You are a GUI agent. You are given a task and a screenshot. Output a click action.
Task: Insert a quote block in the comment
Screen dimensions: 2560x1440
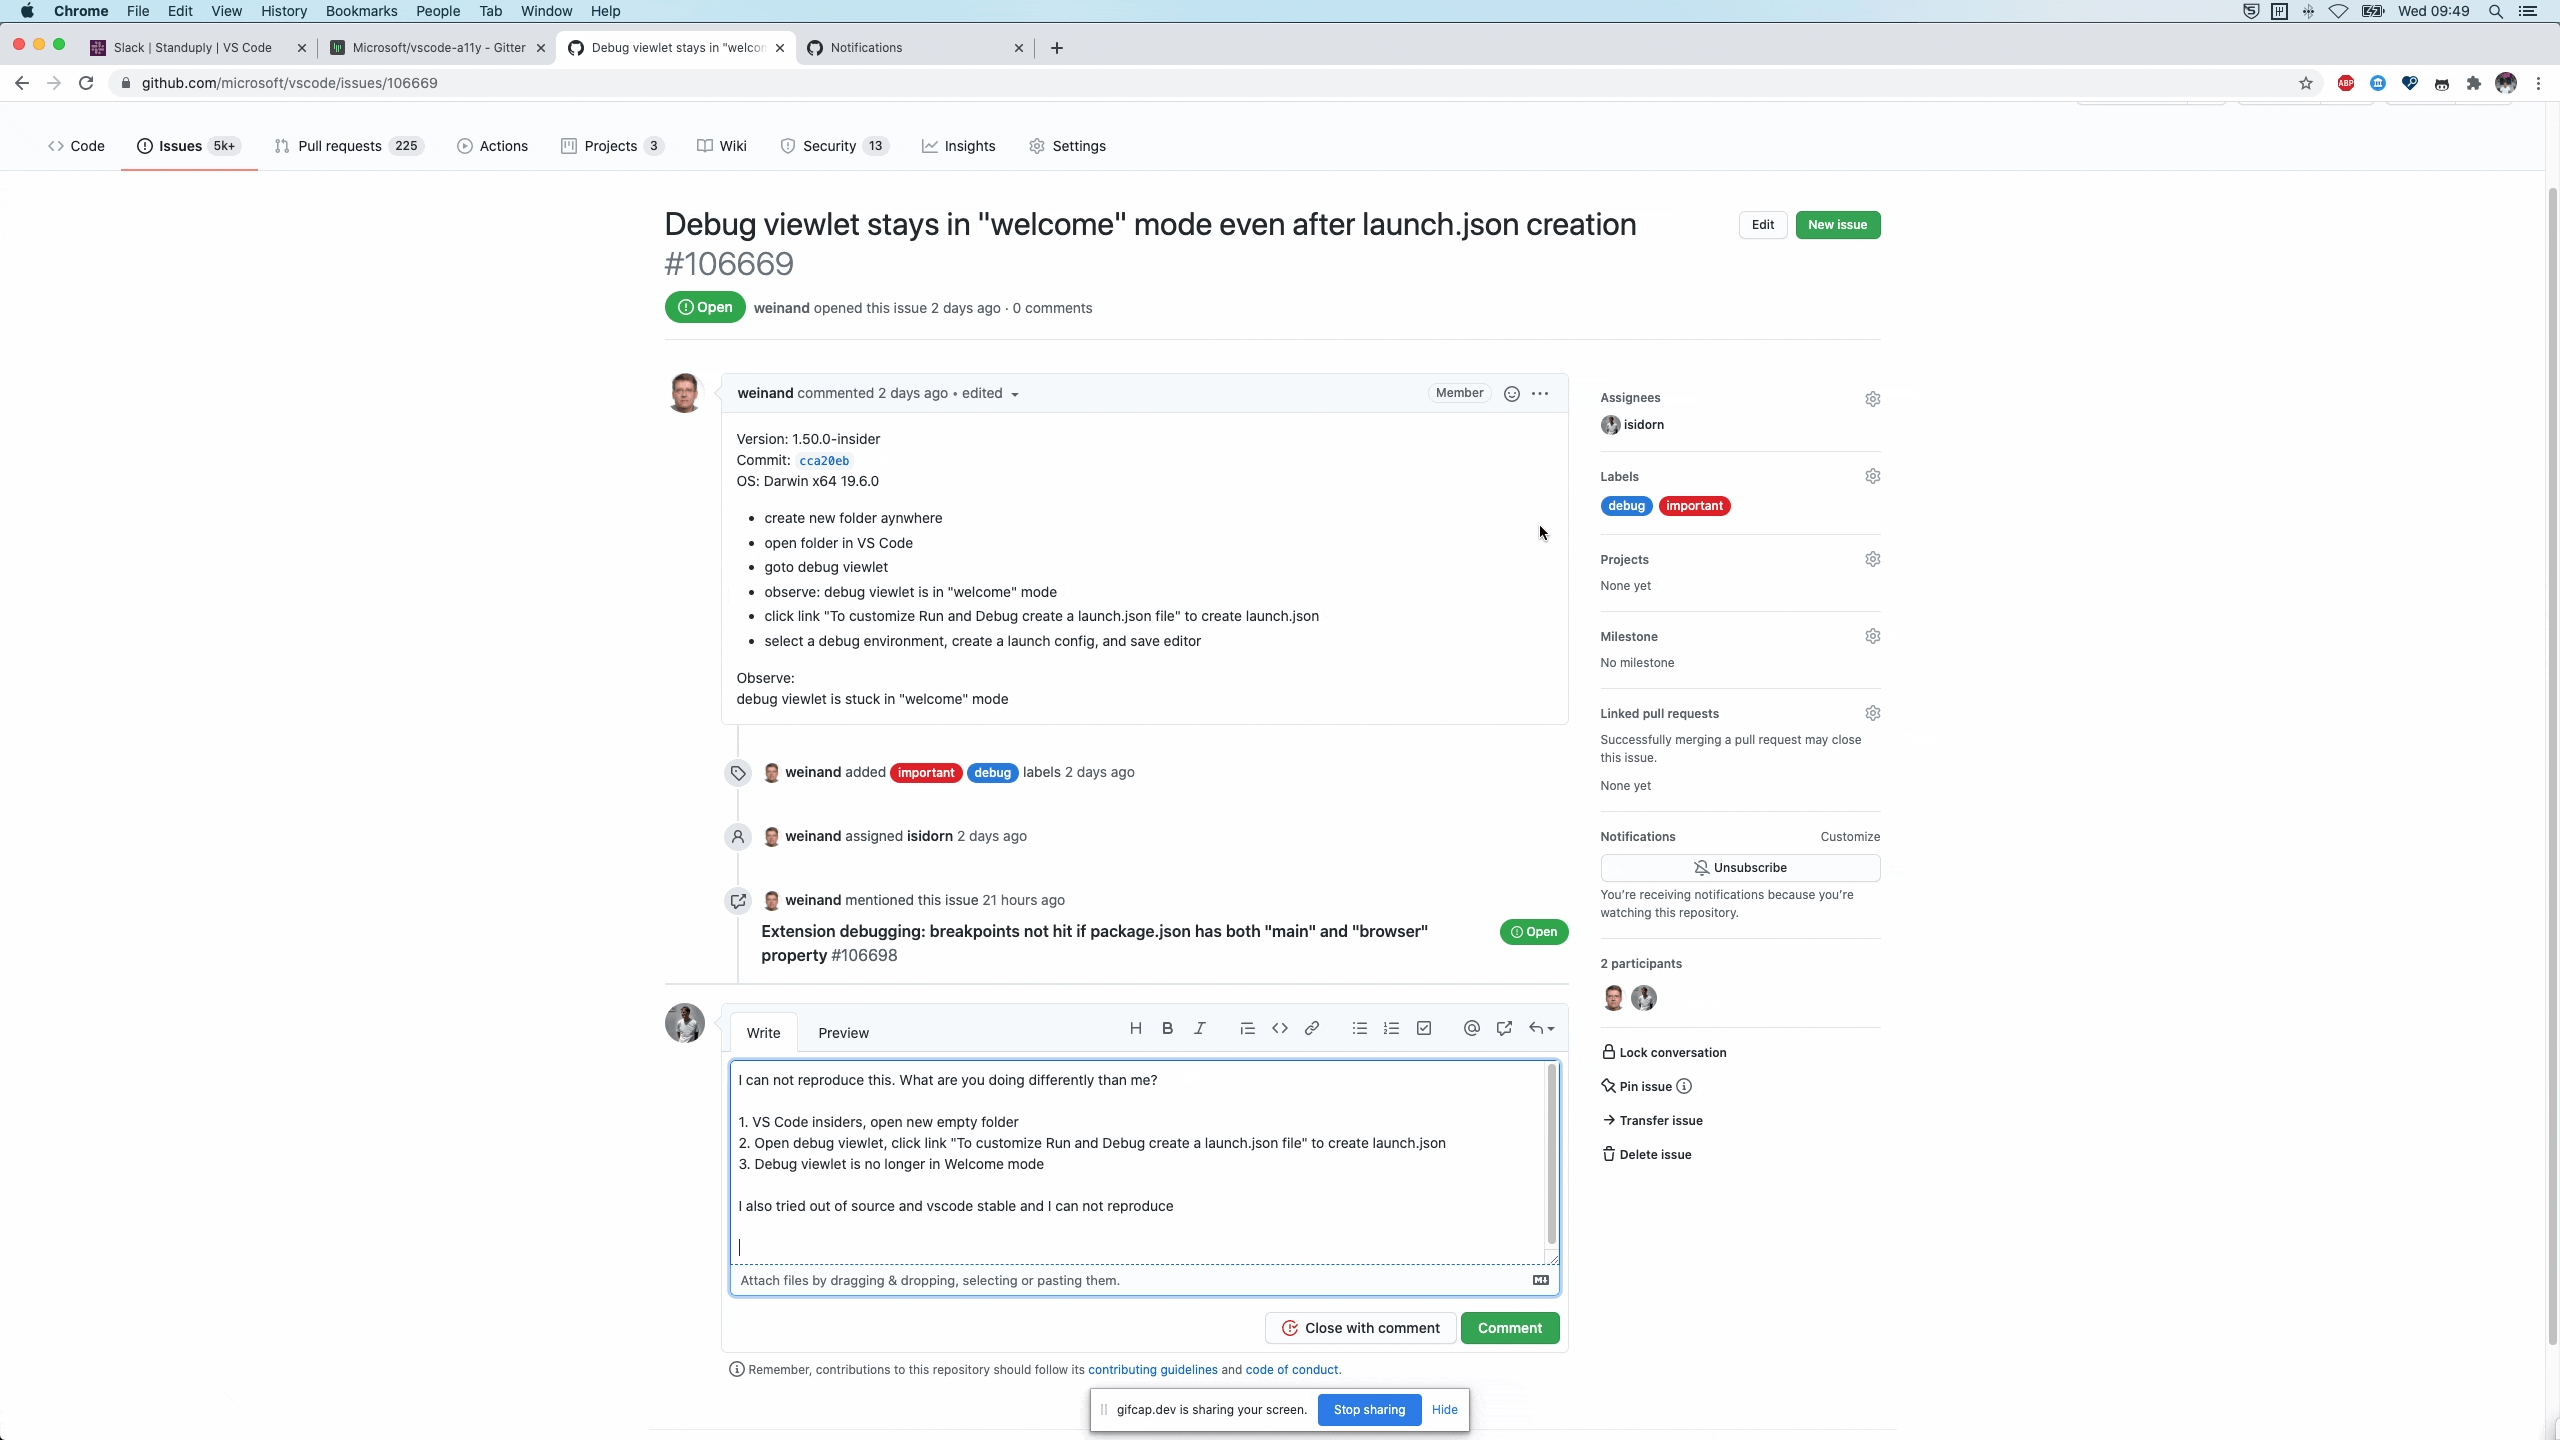1246,1029
